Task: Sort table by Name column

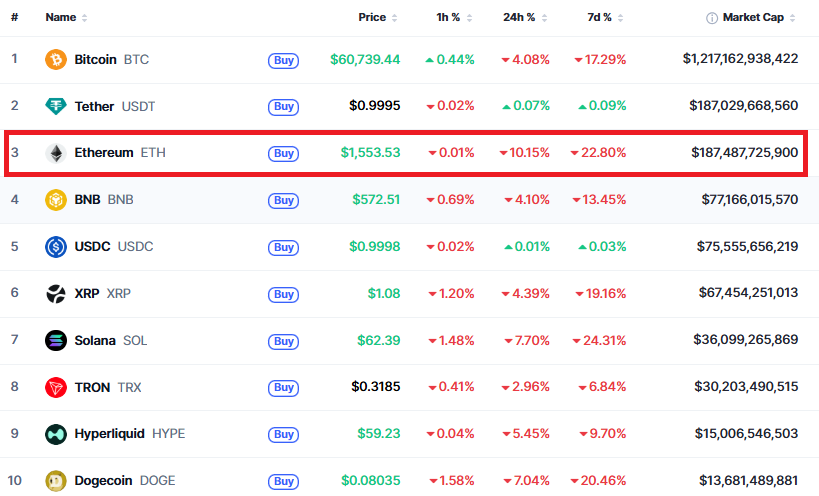Action: (66, 17)
